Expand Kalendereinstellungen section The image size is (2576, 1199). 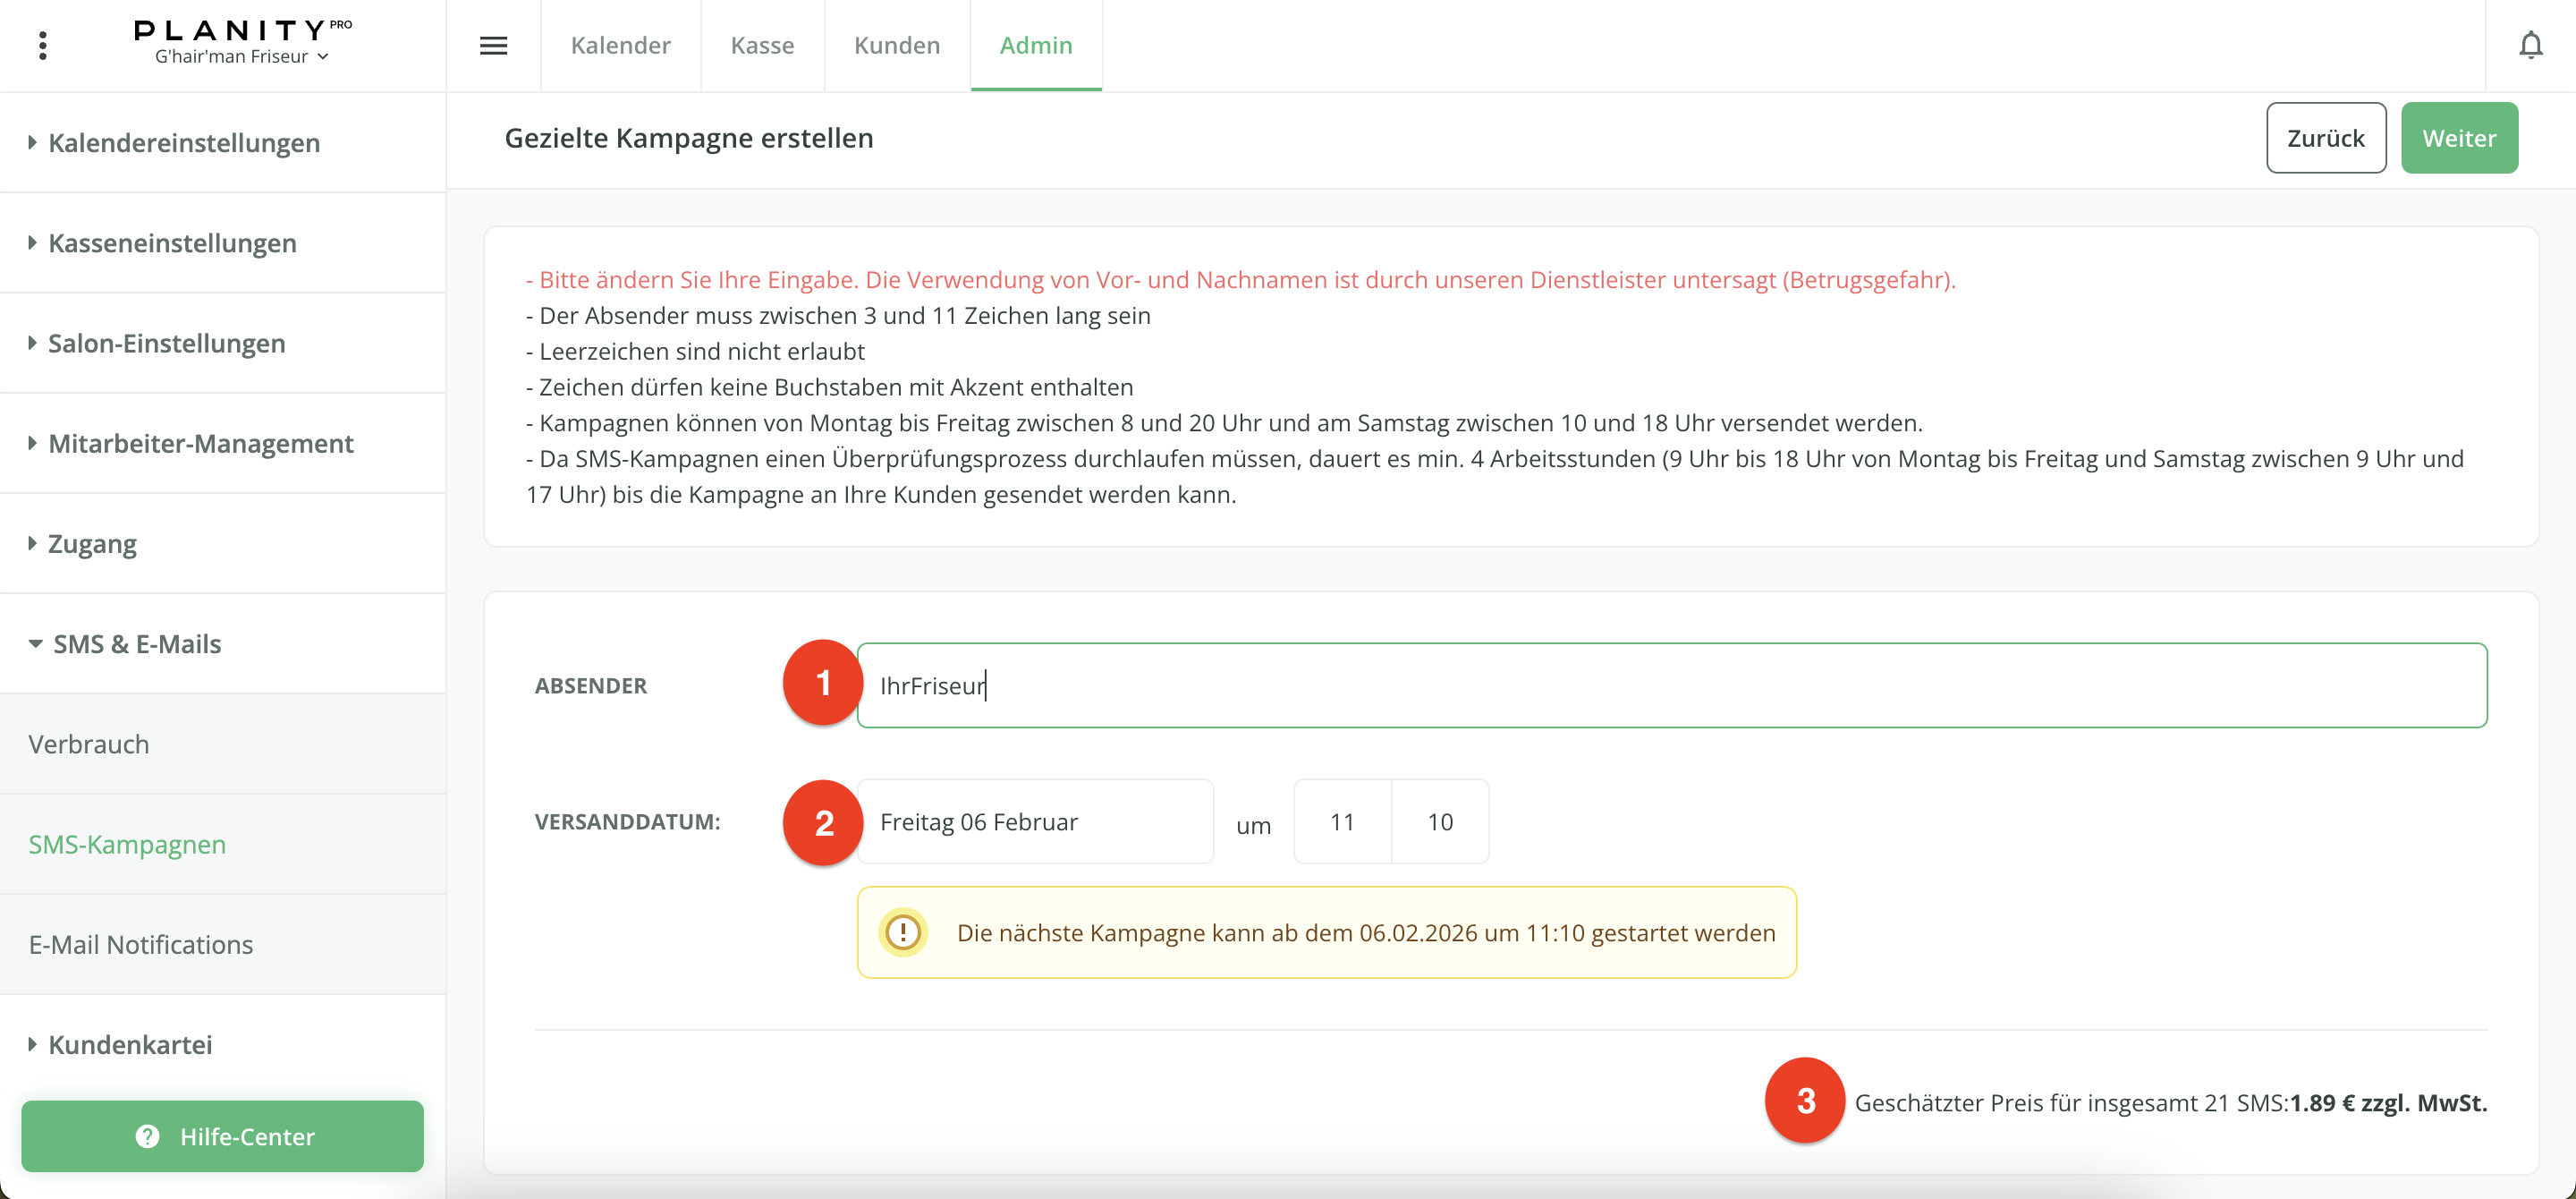click(184, 143)
